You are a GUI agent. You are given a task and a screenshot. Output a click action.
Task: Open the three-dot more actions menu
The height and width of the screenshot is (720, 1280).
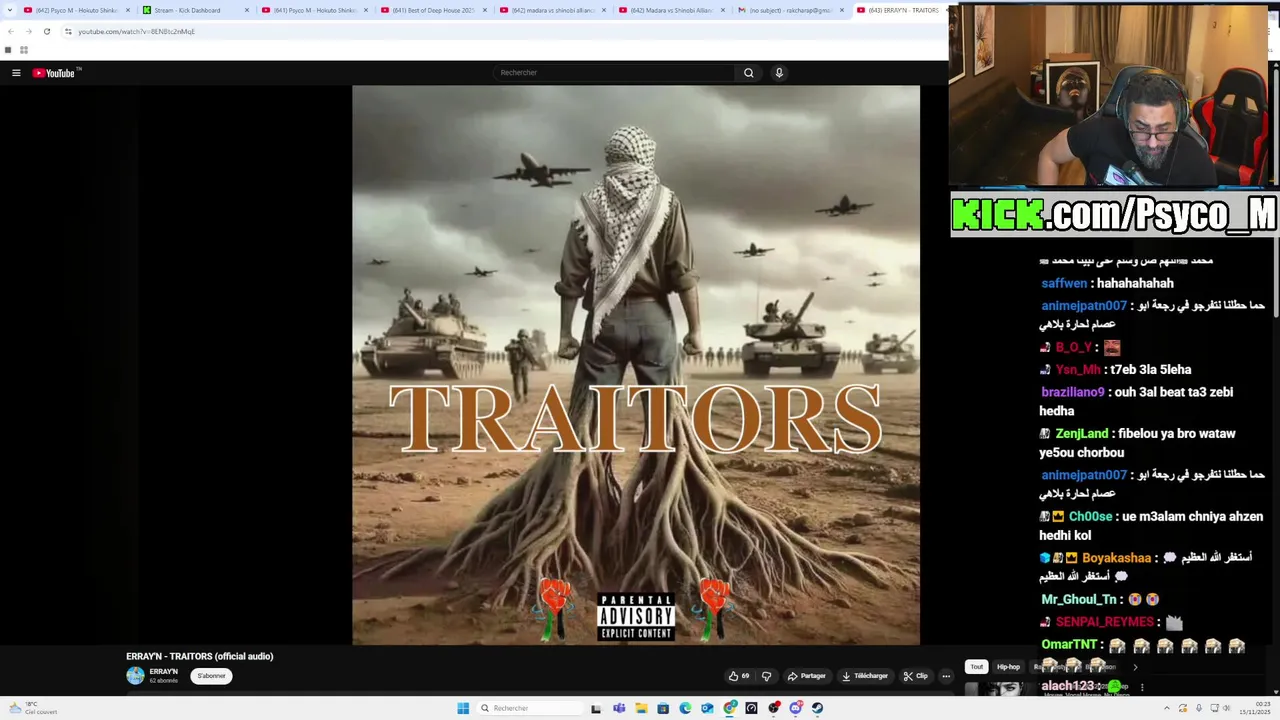(x=946, y=676)
